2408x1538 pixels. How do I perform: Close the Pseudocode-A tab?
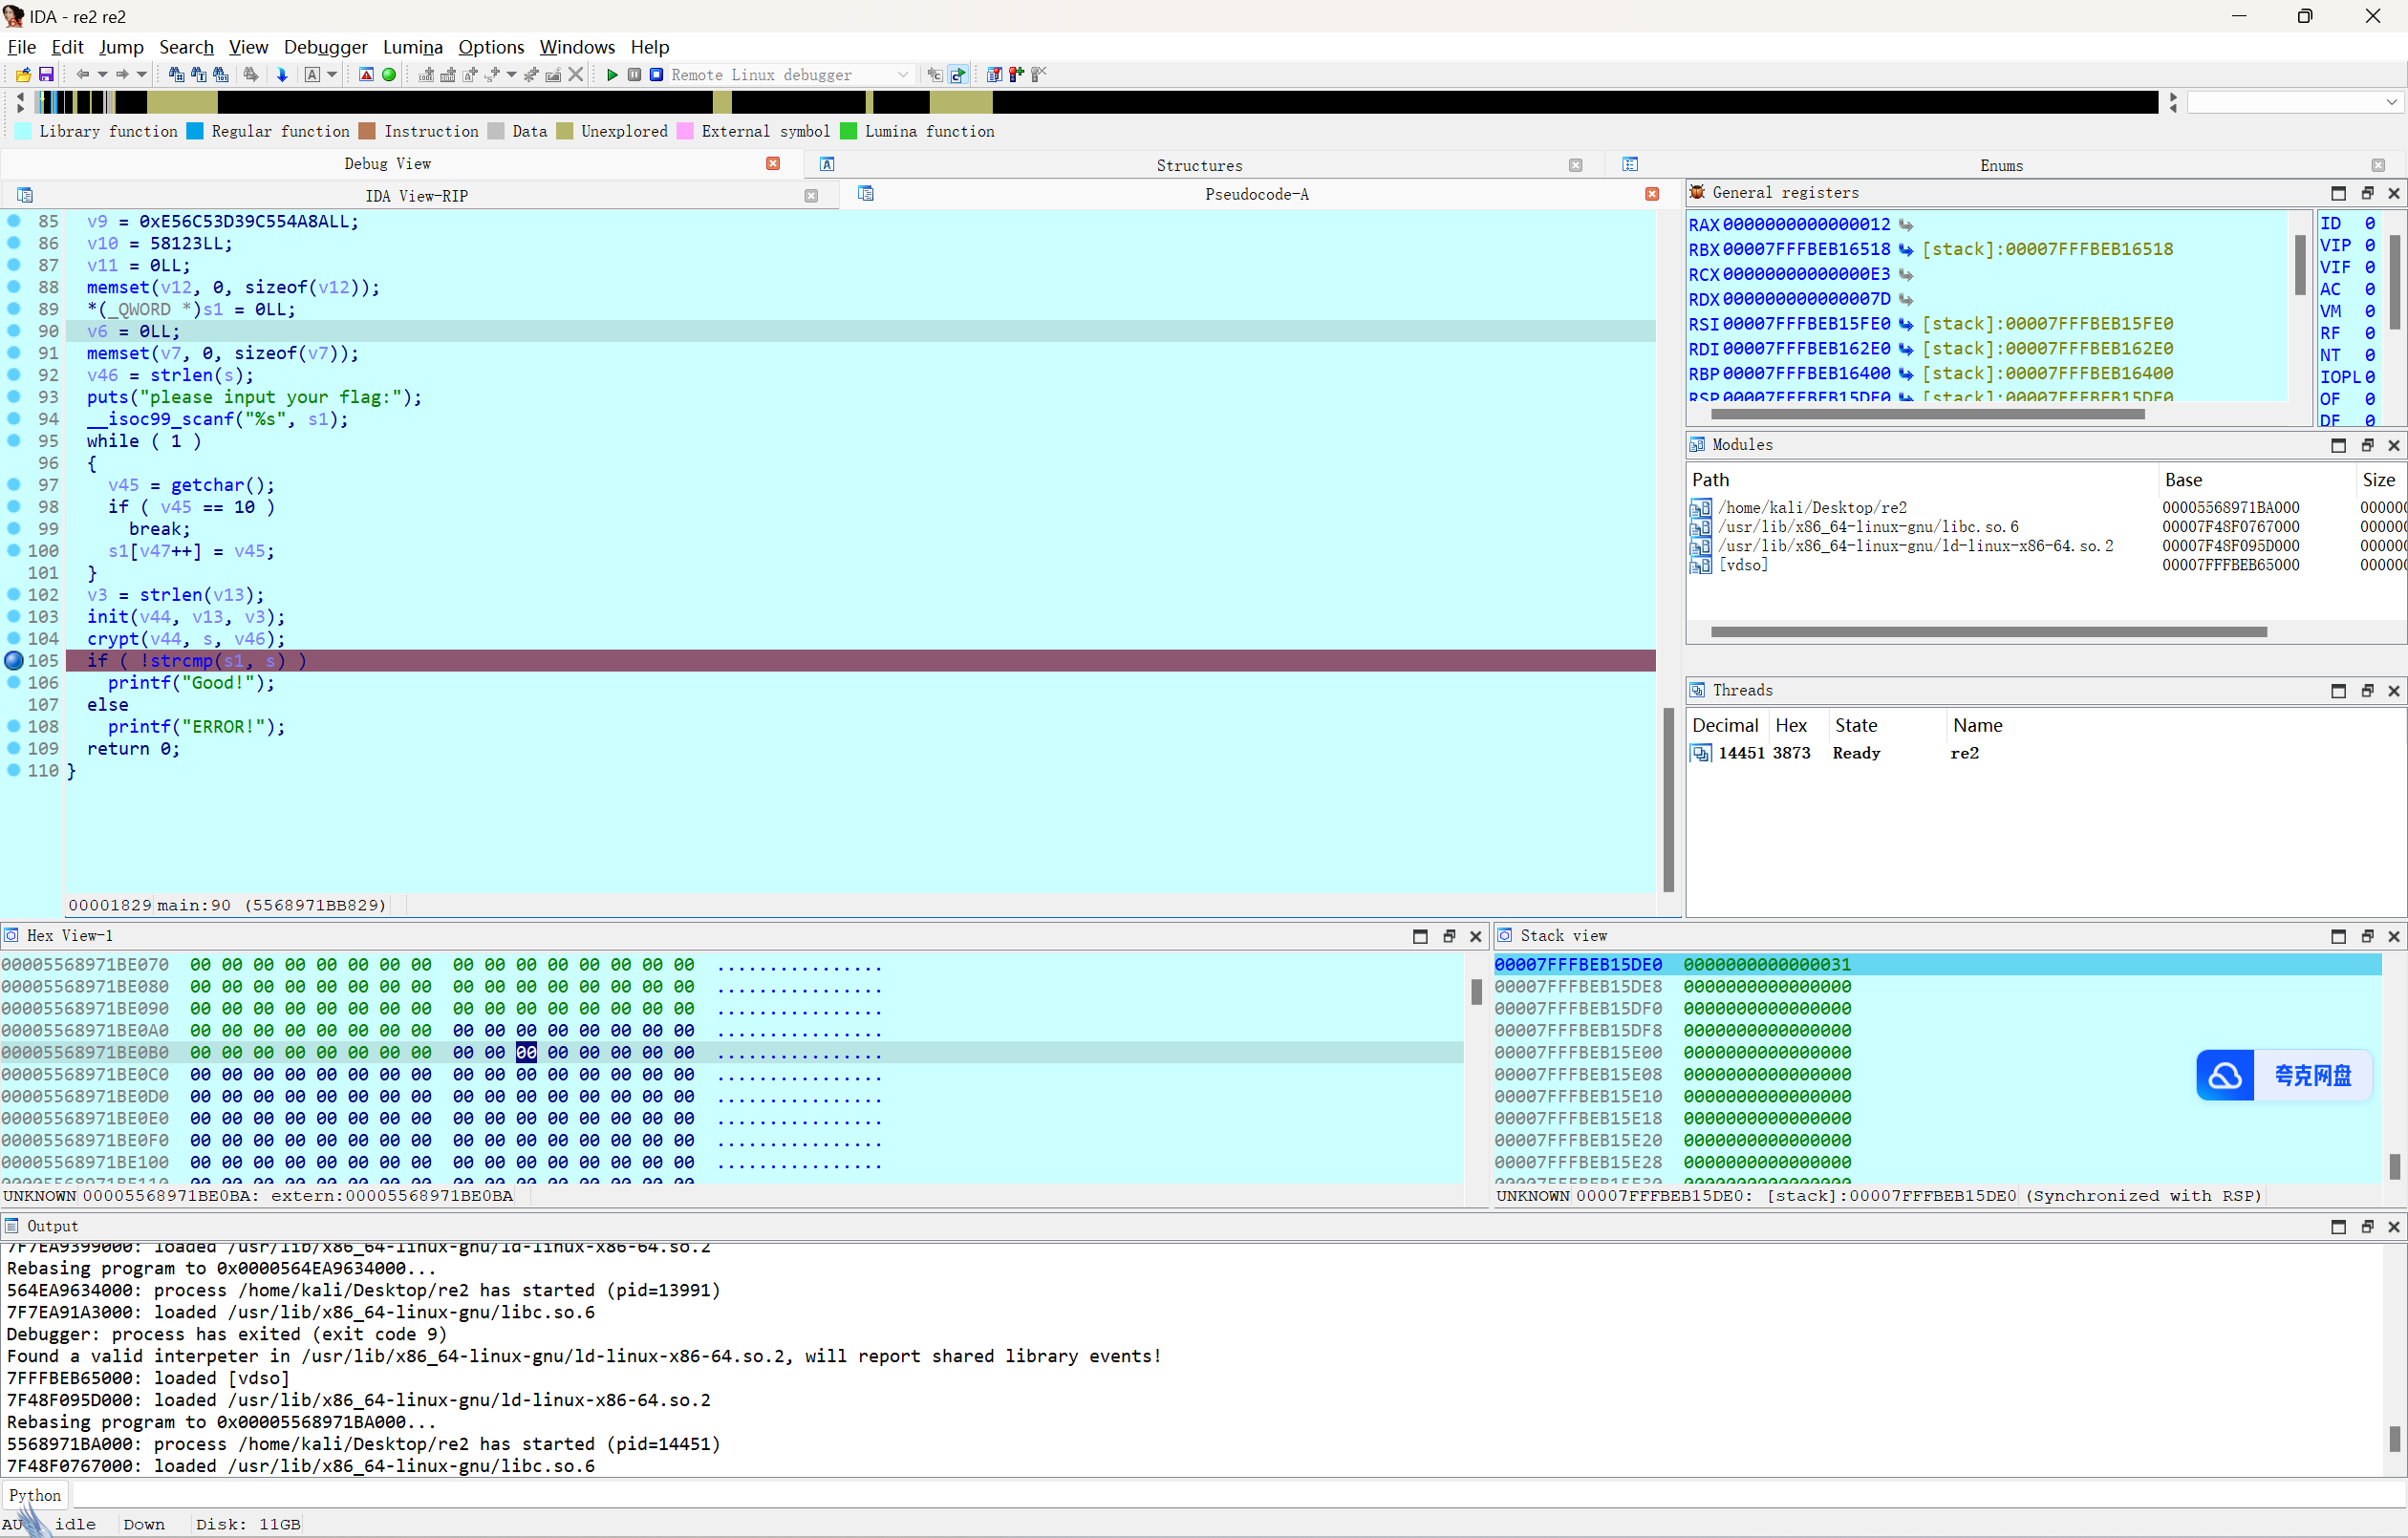(1651, 194)
